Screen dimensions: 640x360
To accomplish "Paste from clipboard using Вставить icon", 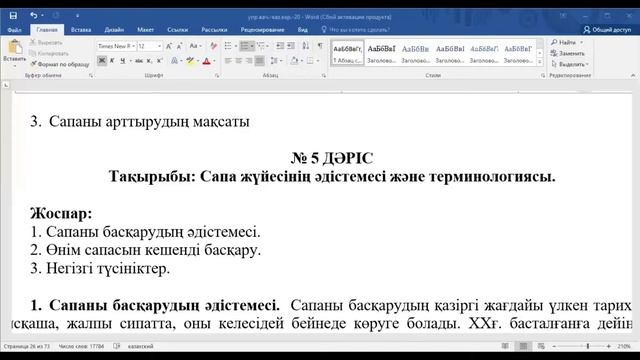I will [15, 47].
